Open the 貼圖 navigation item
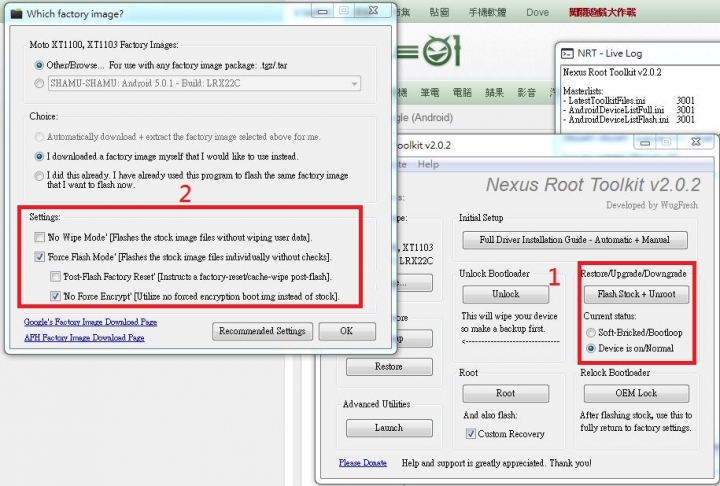The width and height of the screenshot is (720, 486). (439, 12)
